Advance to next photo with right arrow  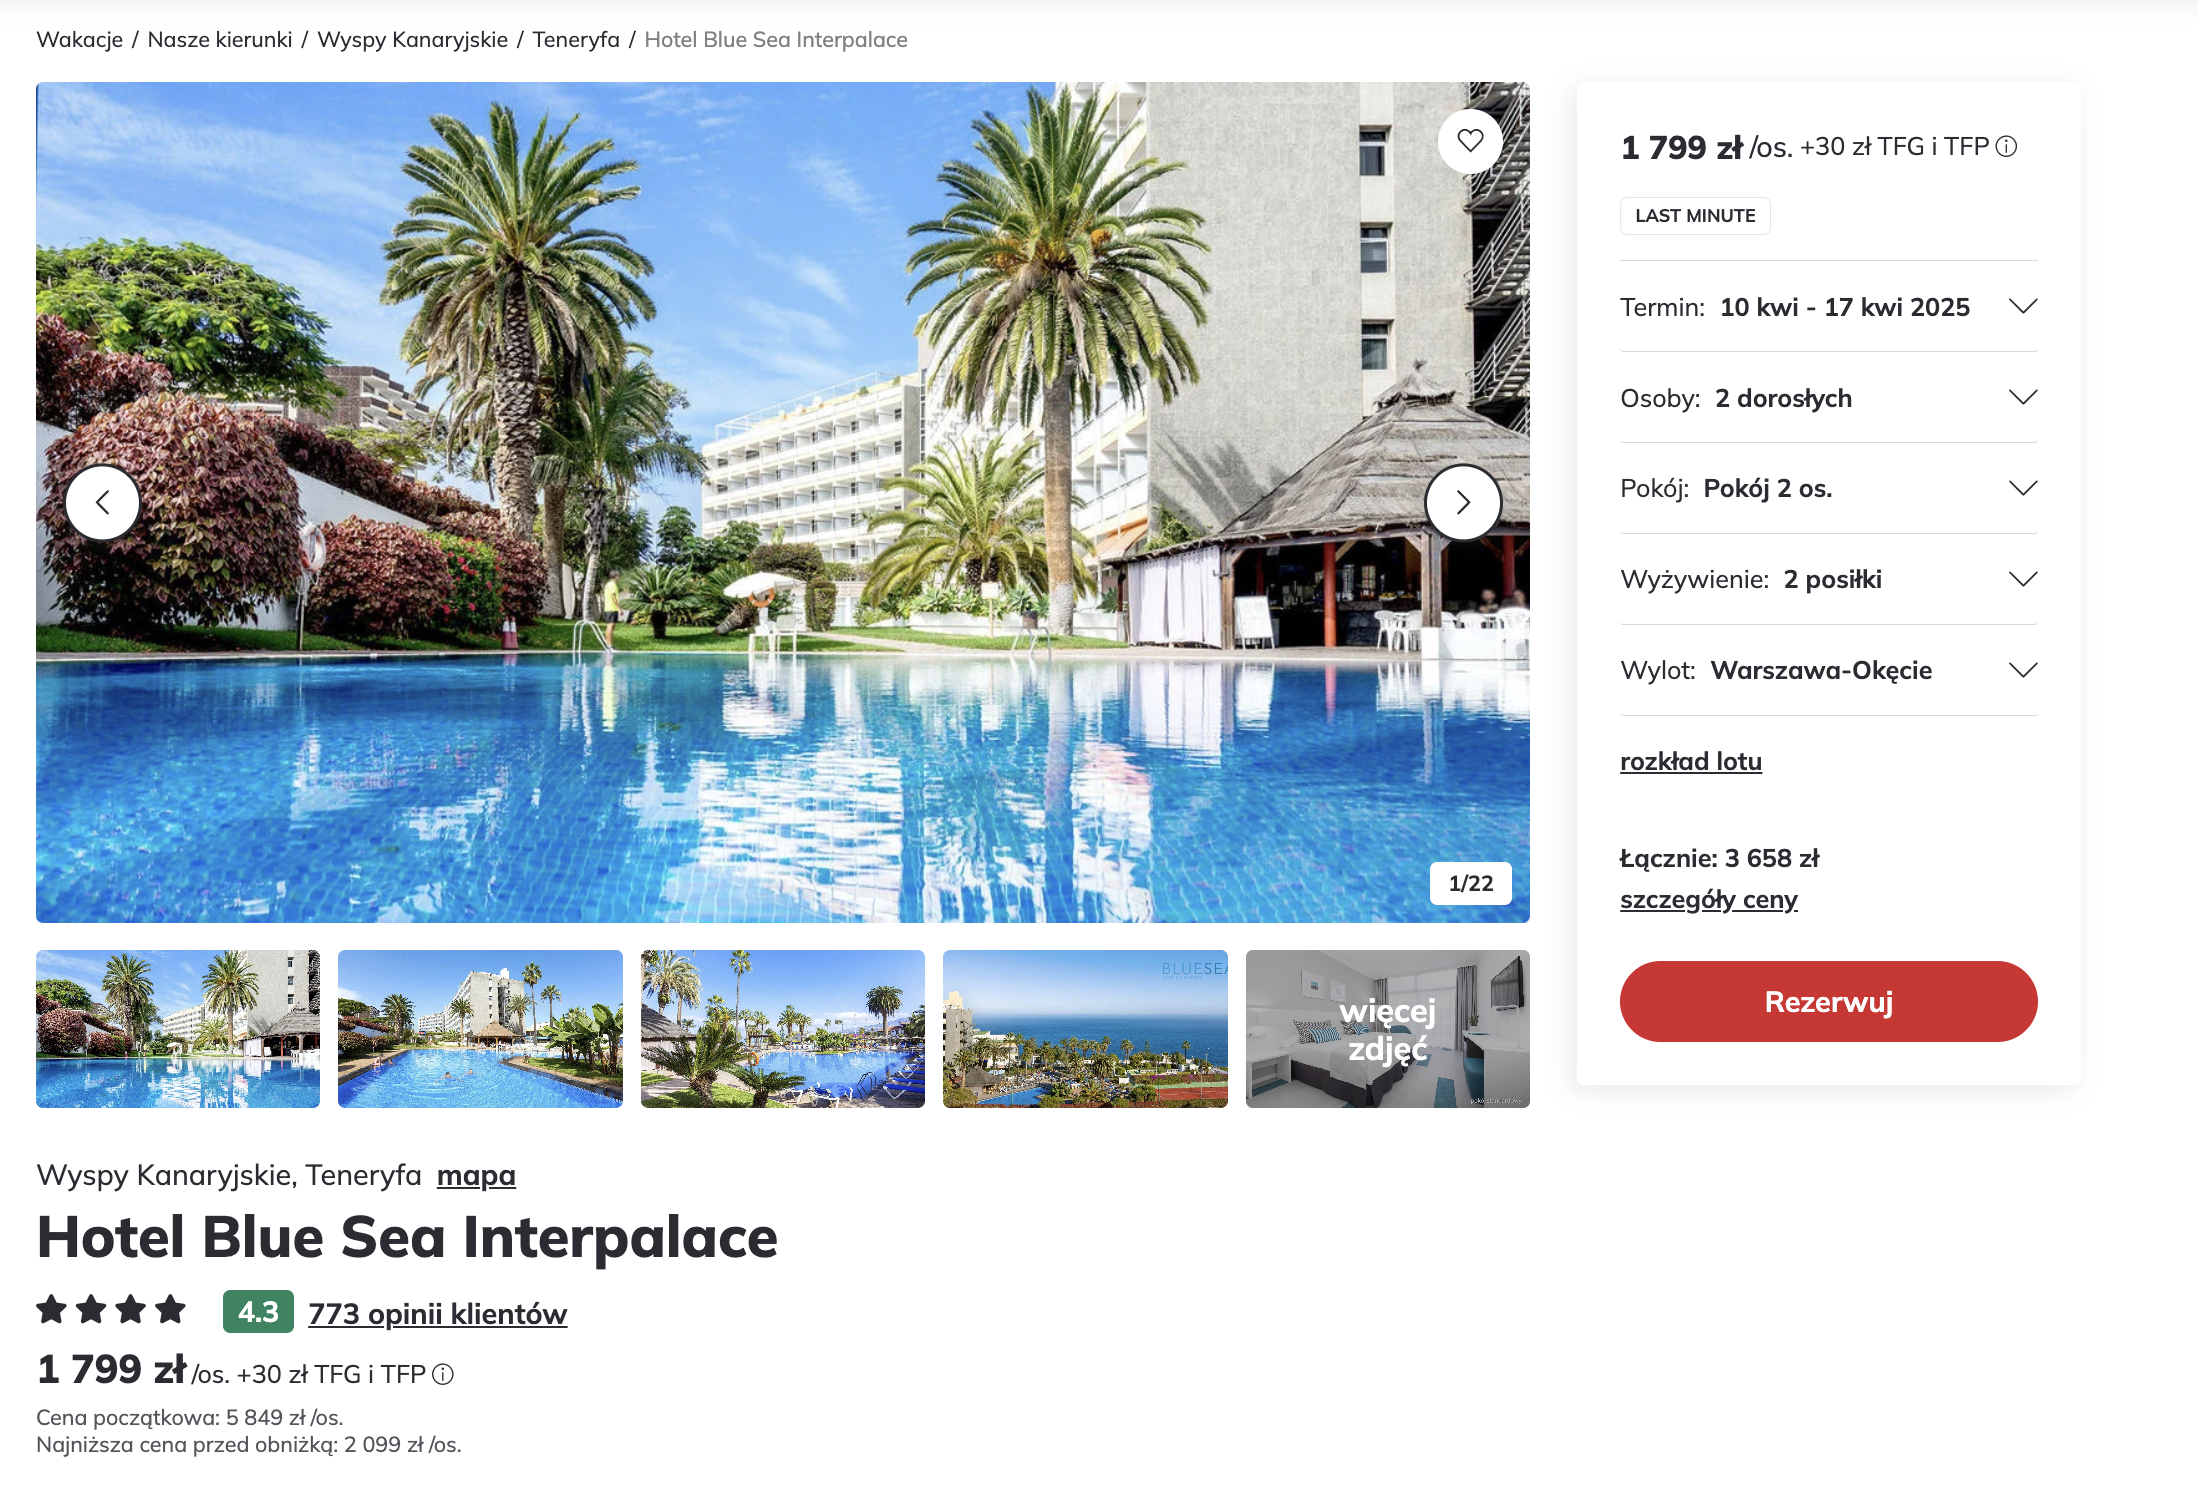[1463, 502]
